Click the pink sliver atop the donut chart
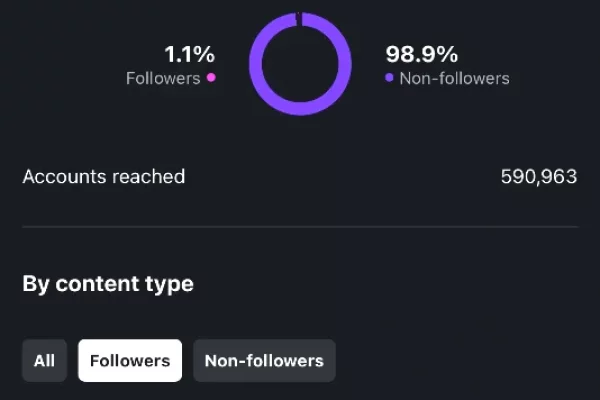The image size is (600, 400). (x=299, y=16)
